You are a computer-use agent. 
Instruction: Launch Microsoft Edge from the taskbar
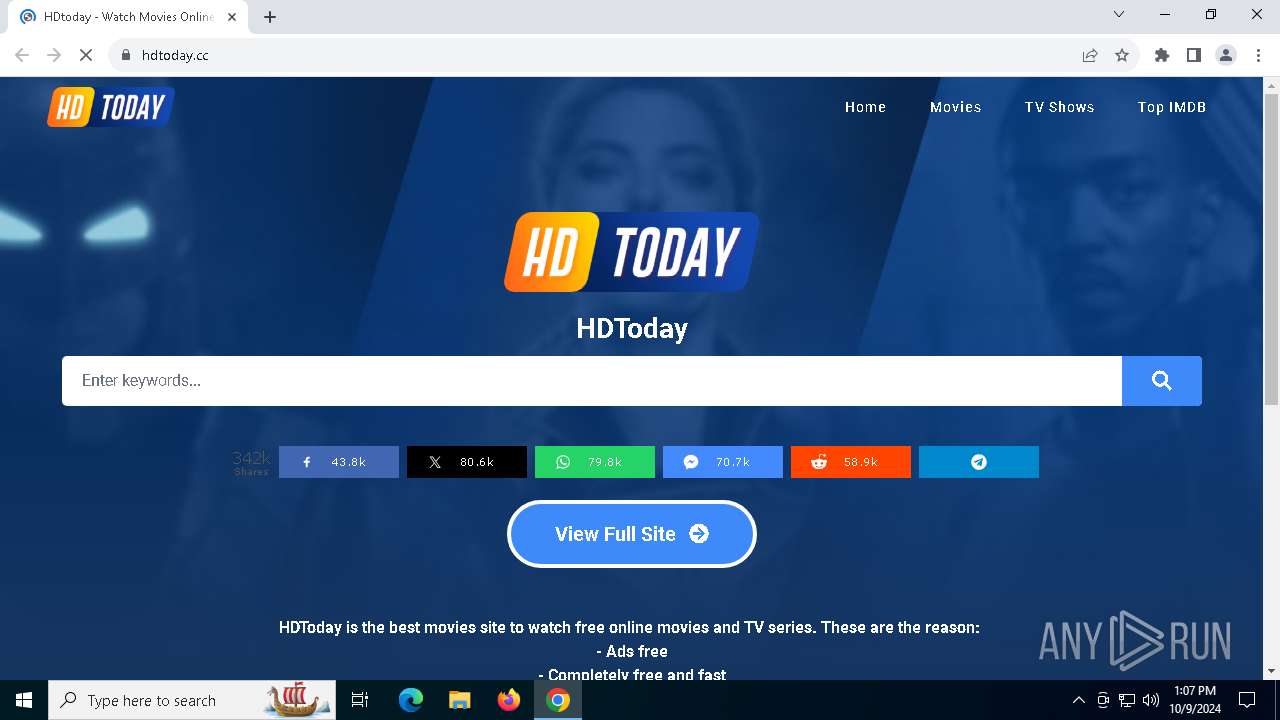point(411,700)
